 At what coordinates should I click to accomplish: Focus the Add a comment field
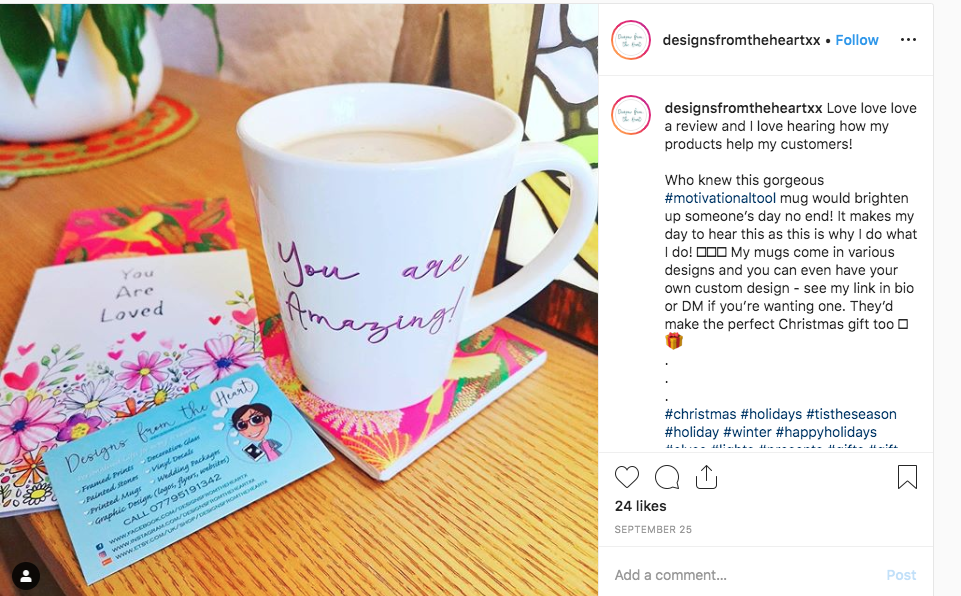tap(745, 575)
